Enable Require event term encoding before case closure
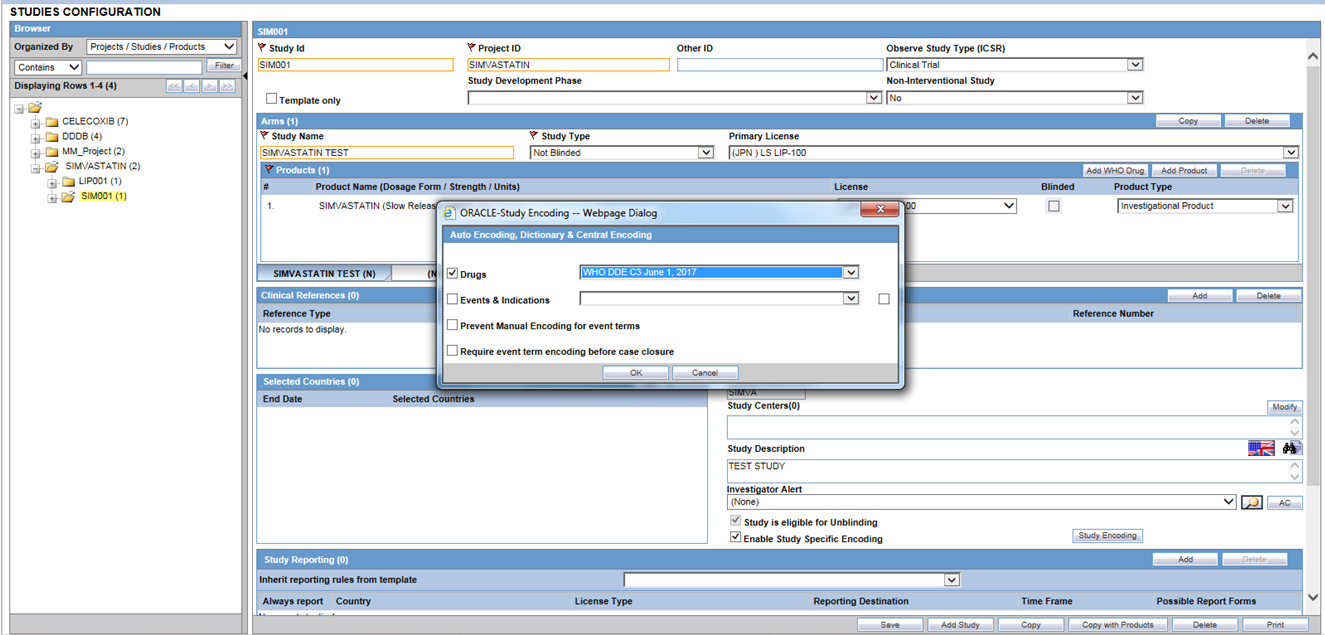The width and height of the screenshot is (1325, 635). (452, 351)
